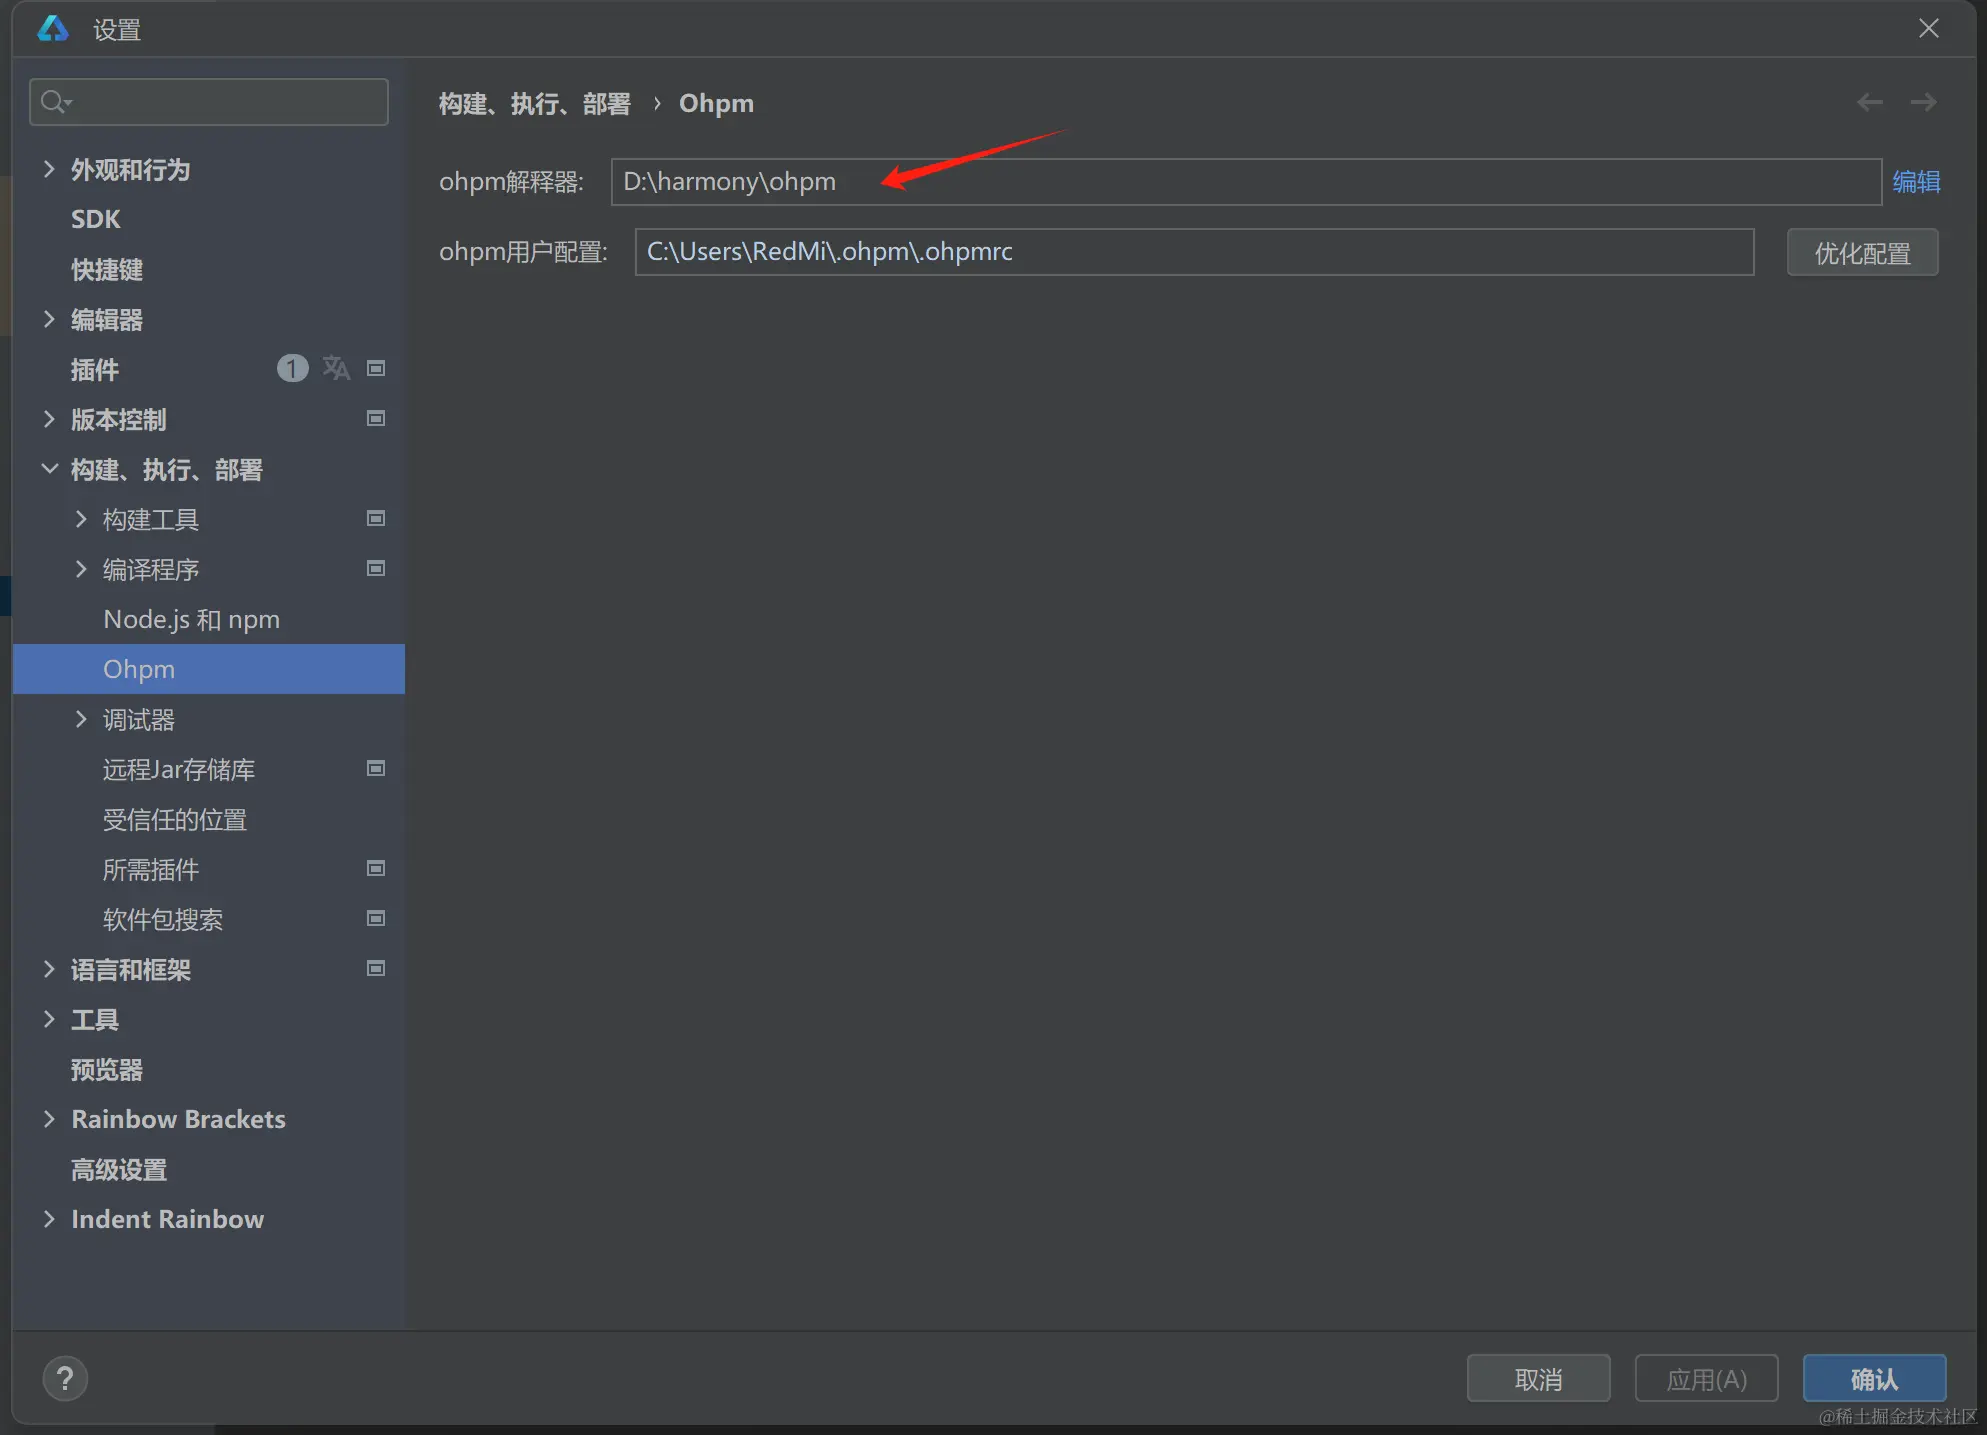Viewport: 1987px width, 1435px height.
Task: Click the back navigation arrow
Action: 1869,102
